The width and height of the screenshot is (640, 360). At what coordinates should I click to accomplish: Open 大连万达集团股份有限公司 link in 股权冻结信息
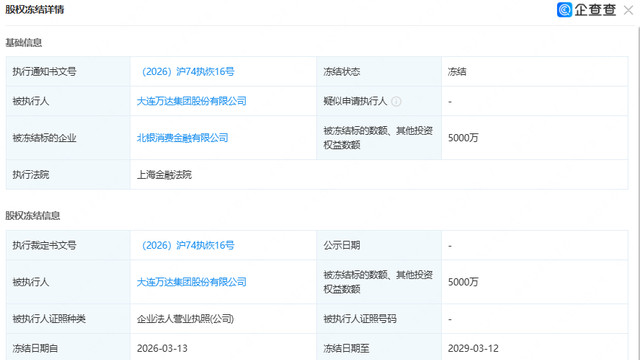click(191, 282)
